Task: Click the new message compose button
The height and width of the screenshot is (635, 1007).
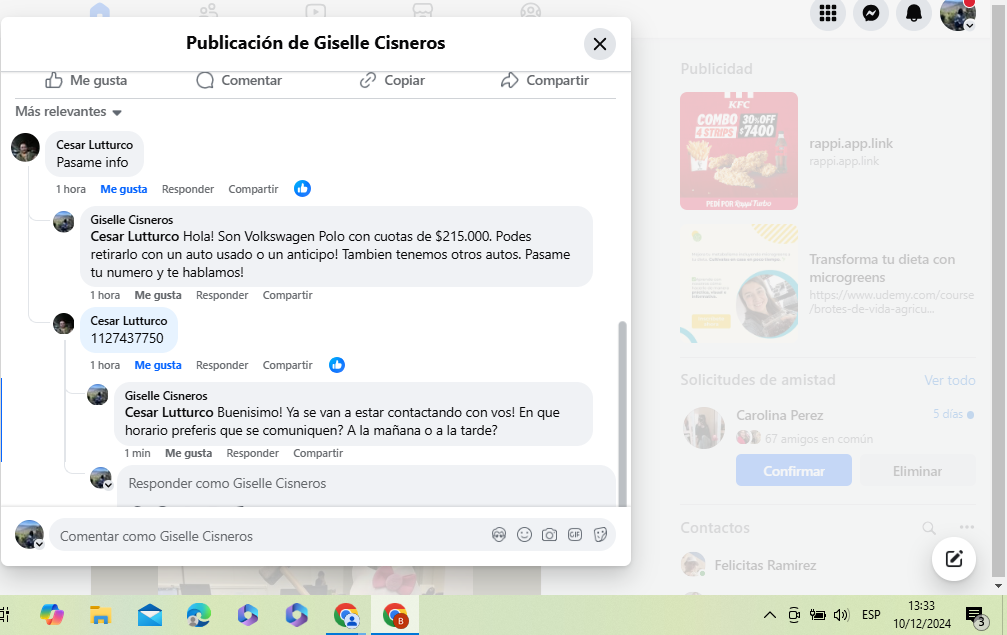Action: coord(953,559)
